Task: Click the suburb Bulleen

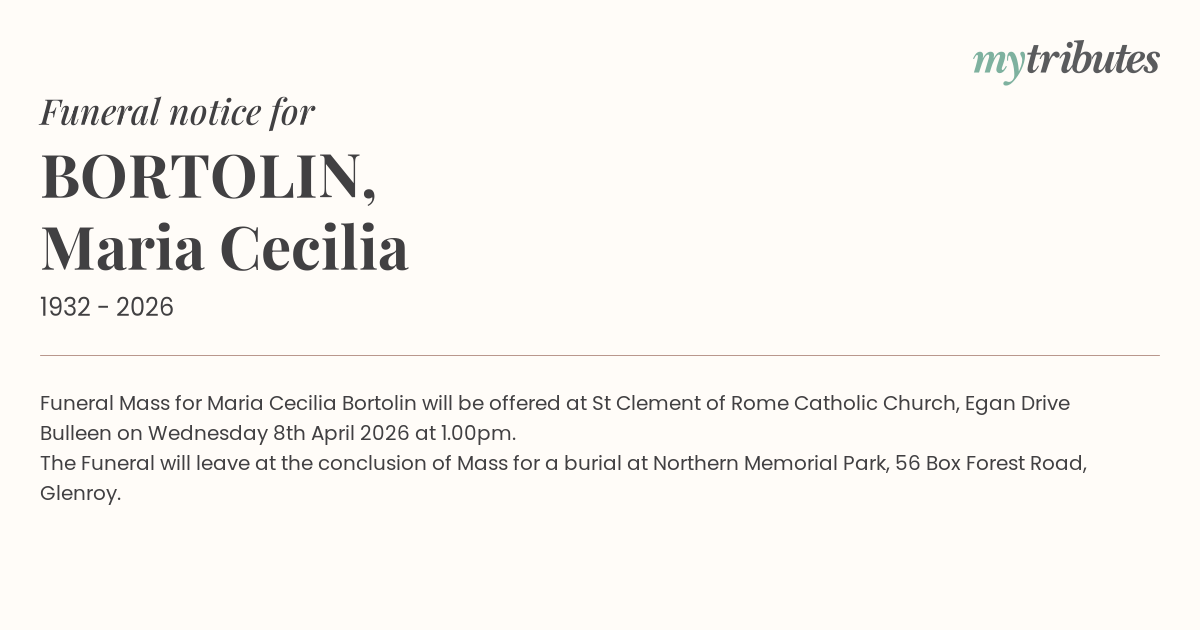Action: tap(75, 434)
